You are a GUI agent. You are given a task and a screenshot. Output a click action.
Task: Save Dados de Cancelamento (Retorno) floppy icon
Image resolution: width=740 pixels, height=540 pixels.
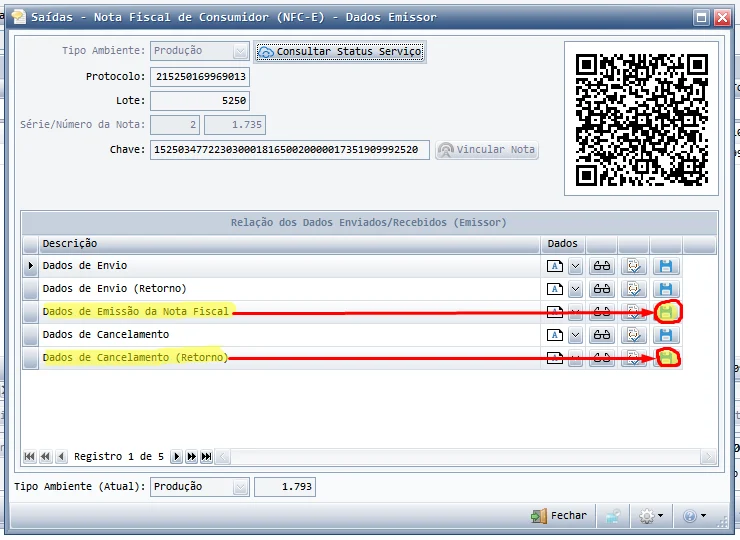[x=666, y=358]
